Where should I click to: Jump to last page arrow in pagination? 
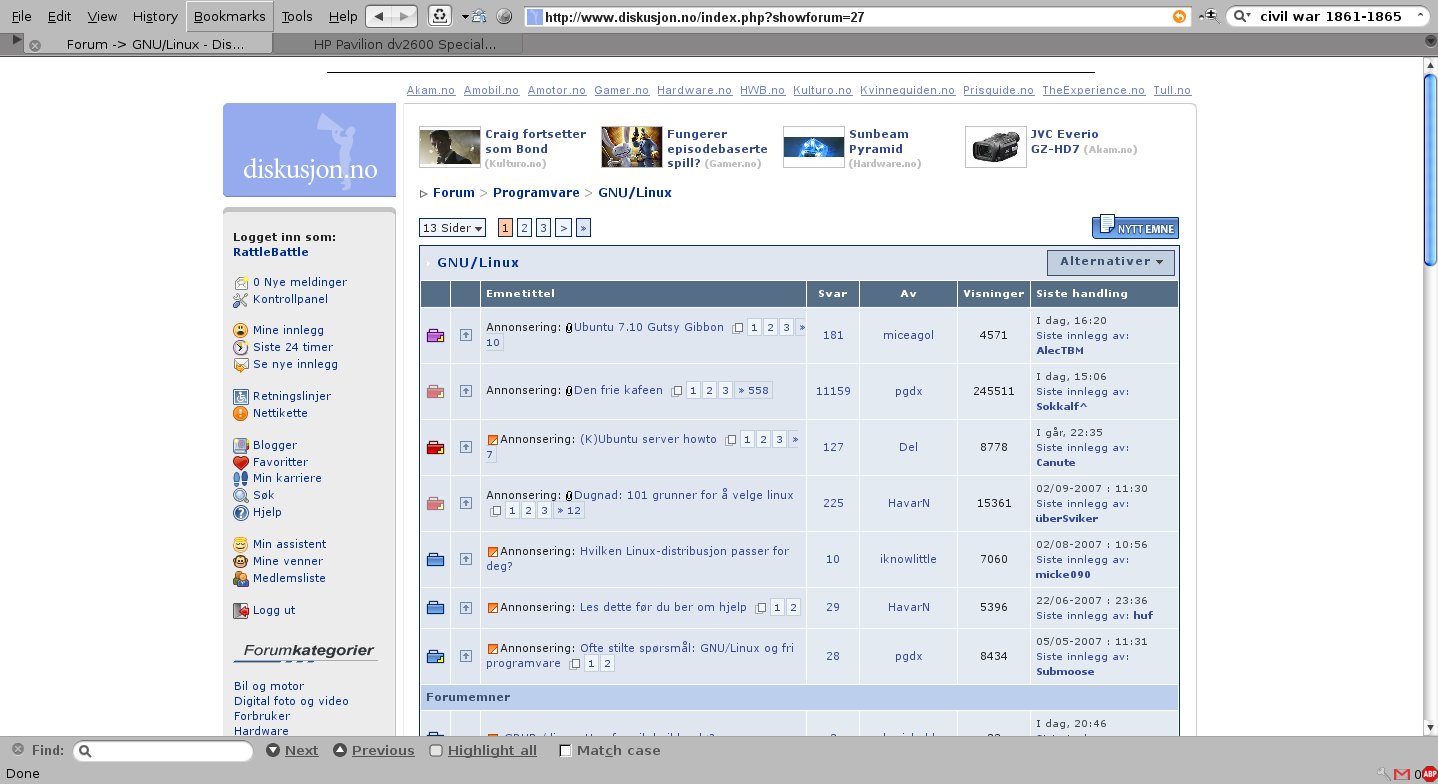click(x=583, y=228)
